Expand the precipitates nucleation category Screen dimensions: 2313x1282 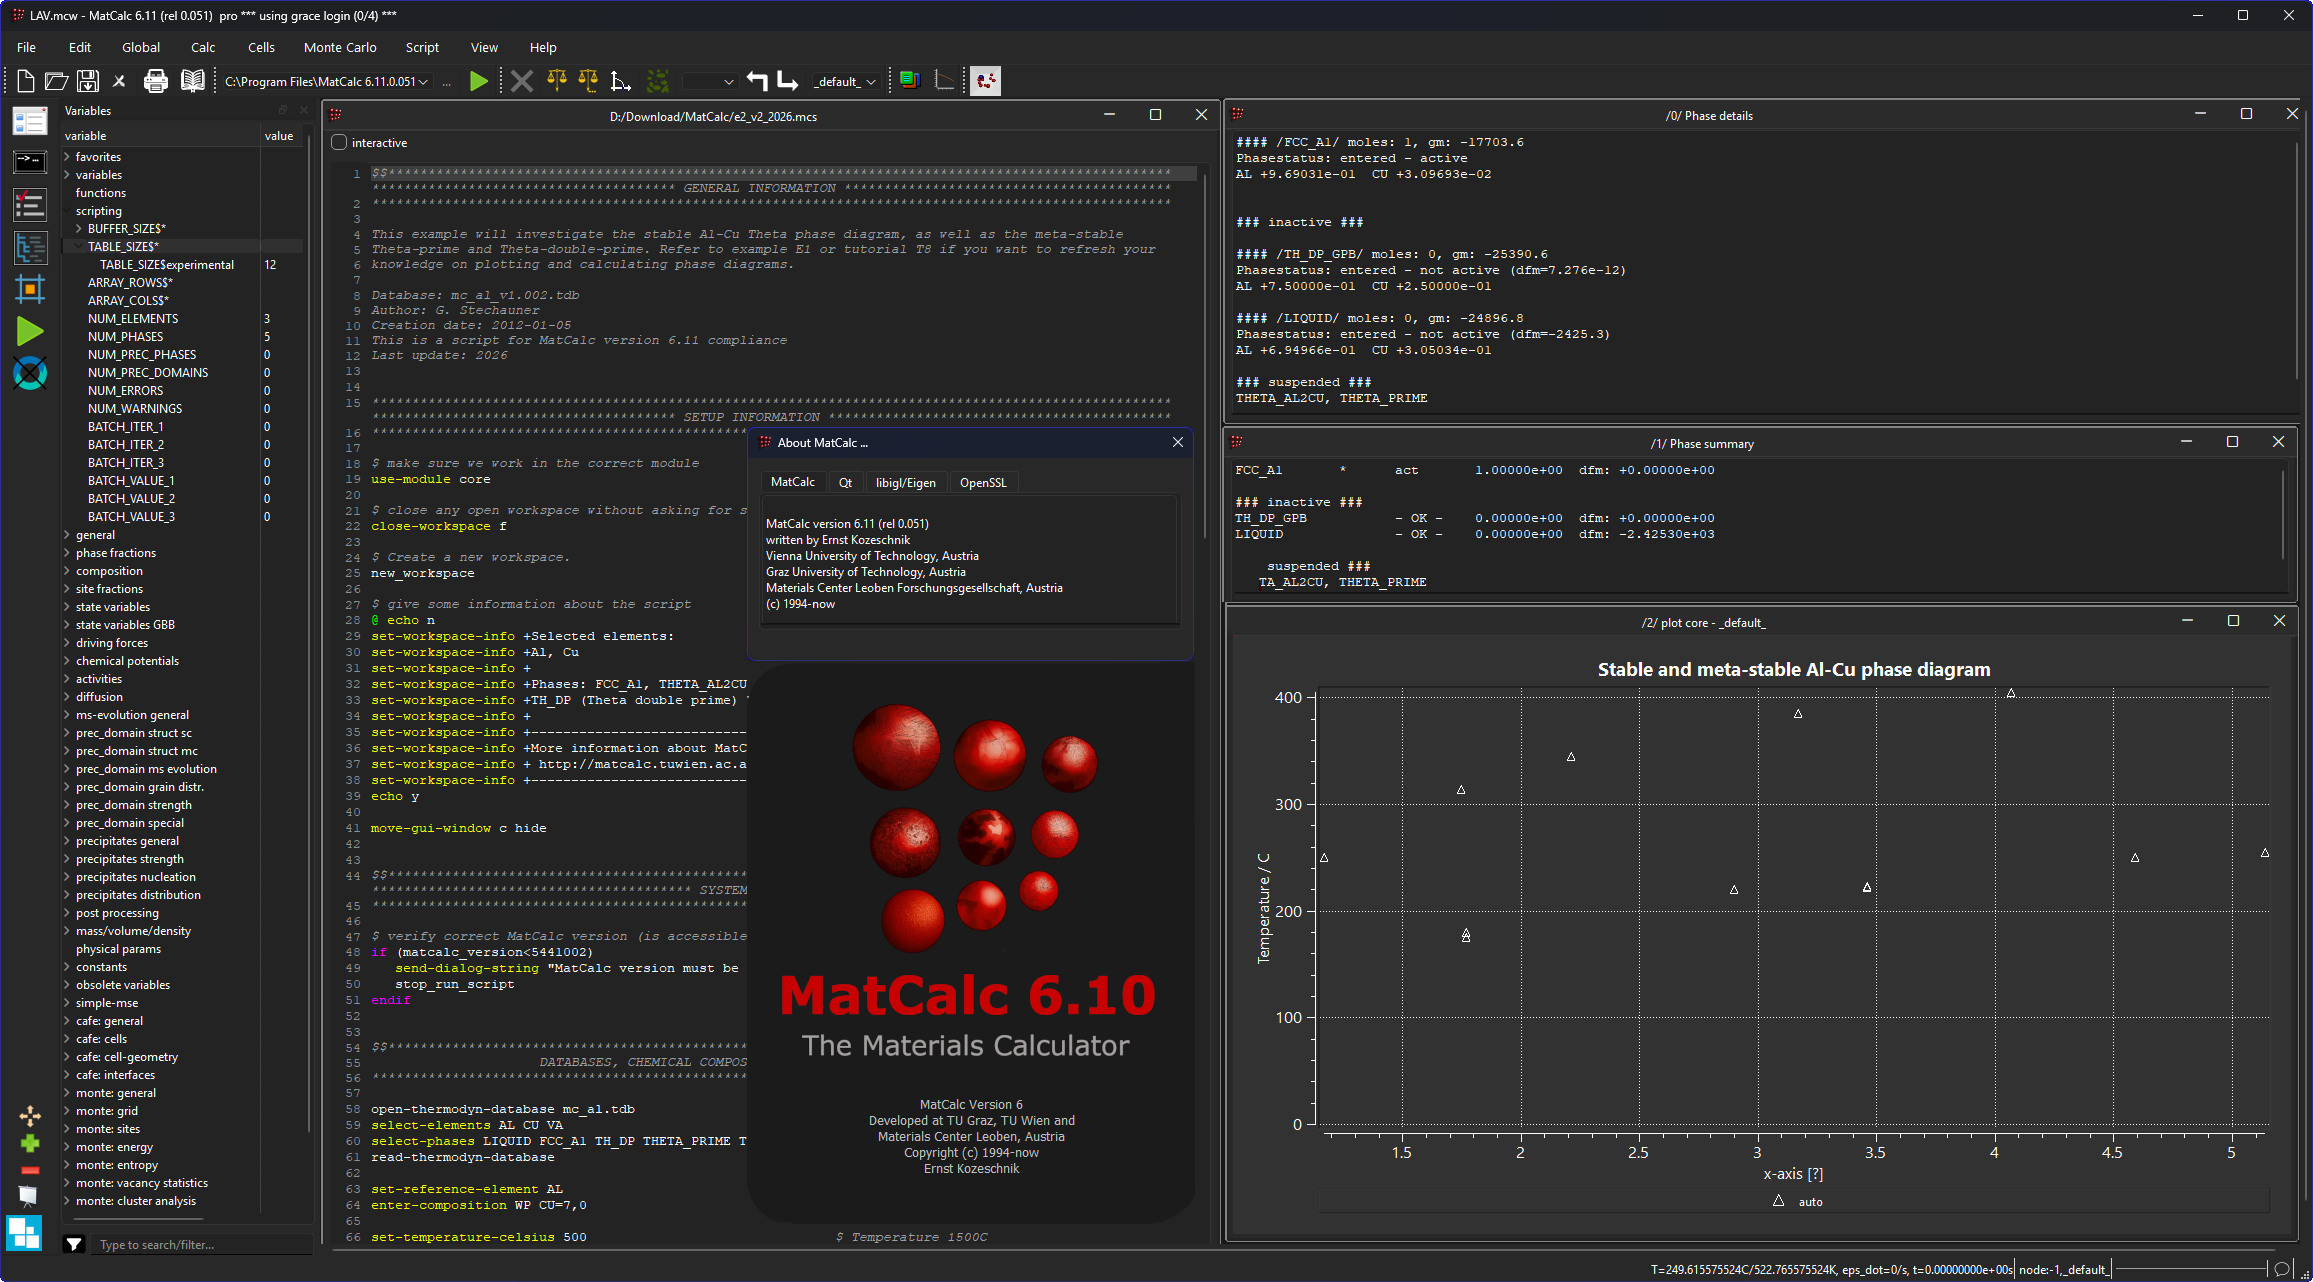pos(67,877)
